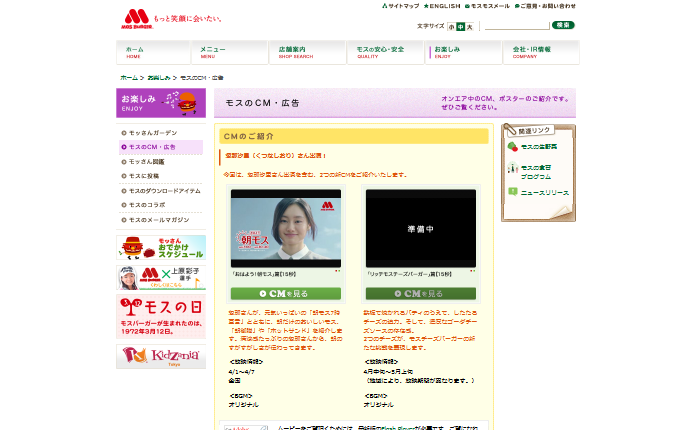
Task: Click CMを見る under リッチモスチーズバーガー video
Action: pyautogui.click(x=421, y=294)
